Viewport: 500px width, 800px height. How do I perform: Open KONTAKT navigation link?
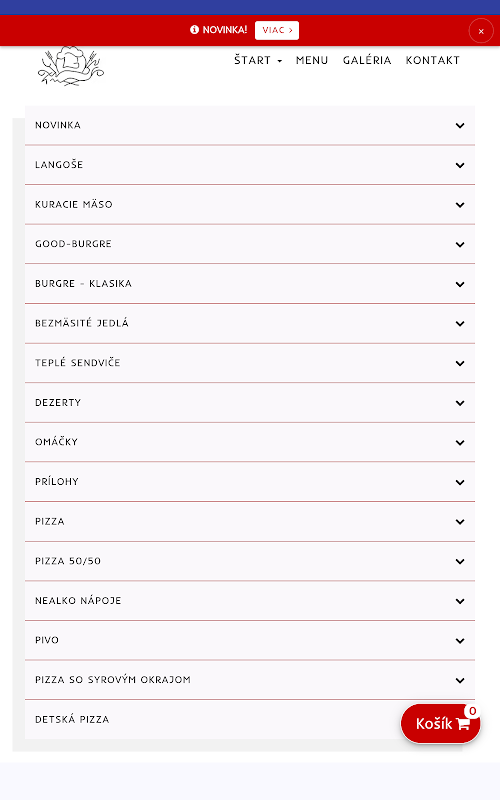(x=432, y=60)
